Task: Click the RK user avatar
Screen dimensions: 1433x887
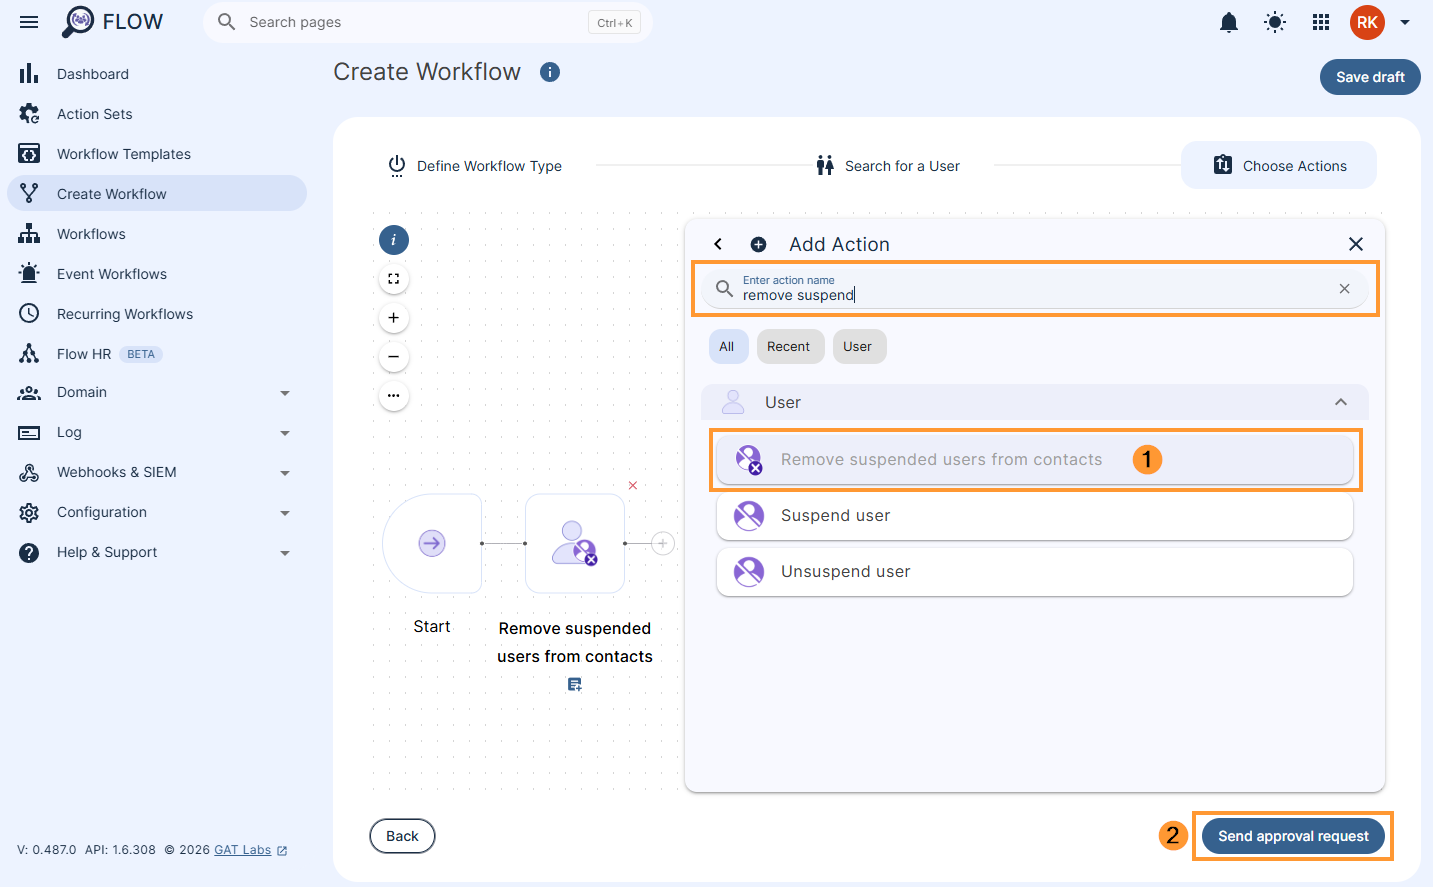Action: pyautogui.click(x=1367, y=22)
